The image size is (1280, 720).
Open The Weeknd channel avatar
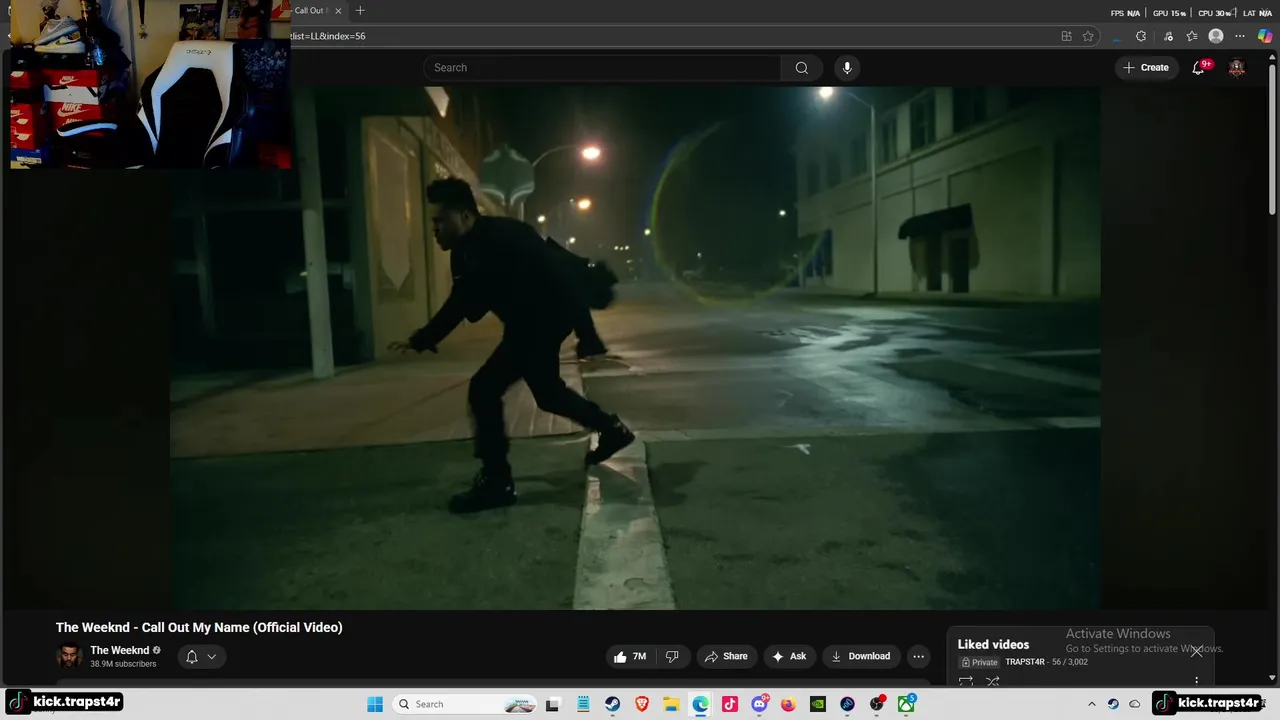click(x=69, y=657)
